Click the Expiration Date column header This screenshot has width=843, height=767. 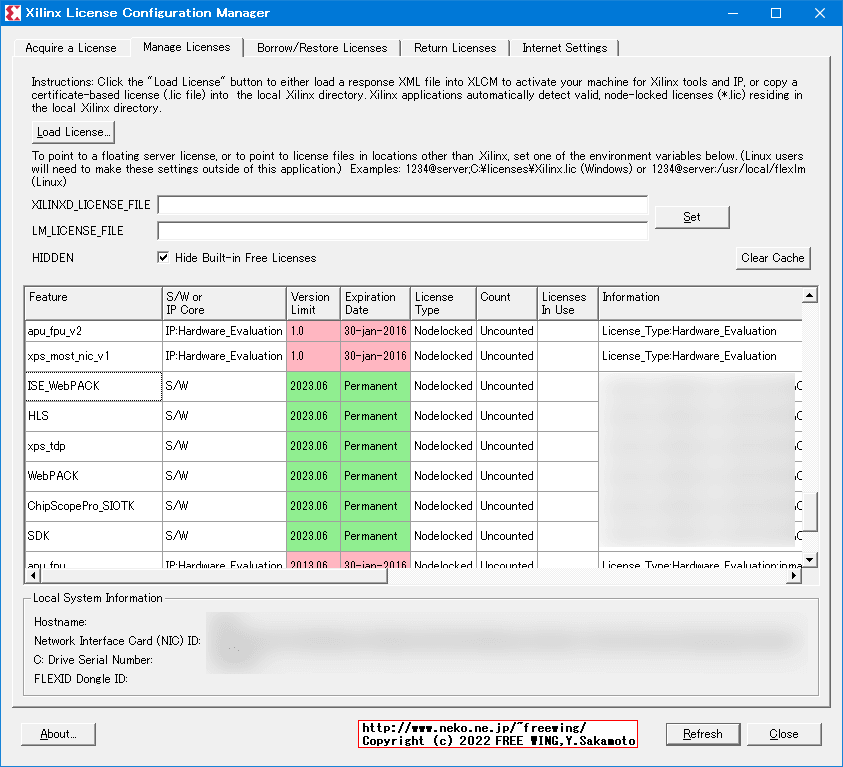coord(375,303)
